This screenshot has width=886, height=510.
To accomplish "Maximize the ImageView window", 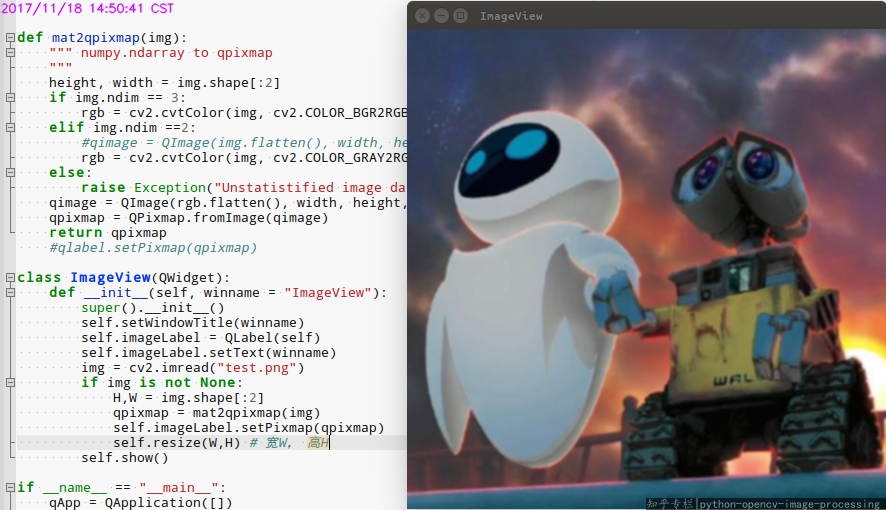I will (x=461, y=16).
